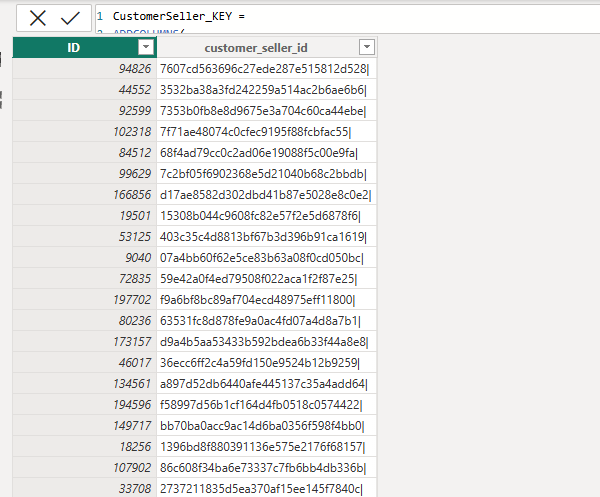The image size is (600, 497).
Task: Select the ID column header
Action: [73, 48]
